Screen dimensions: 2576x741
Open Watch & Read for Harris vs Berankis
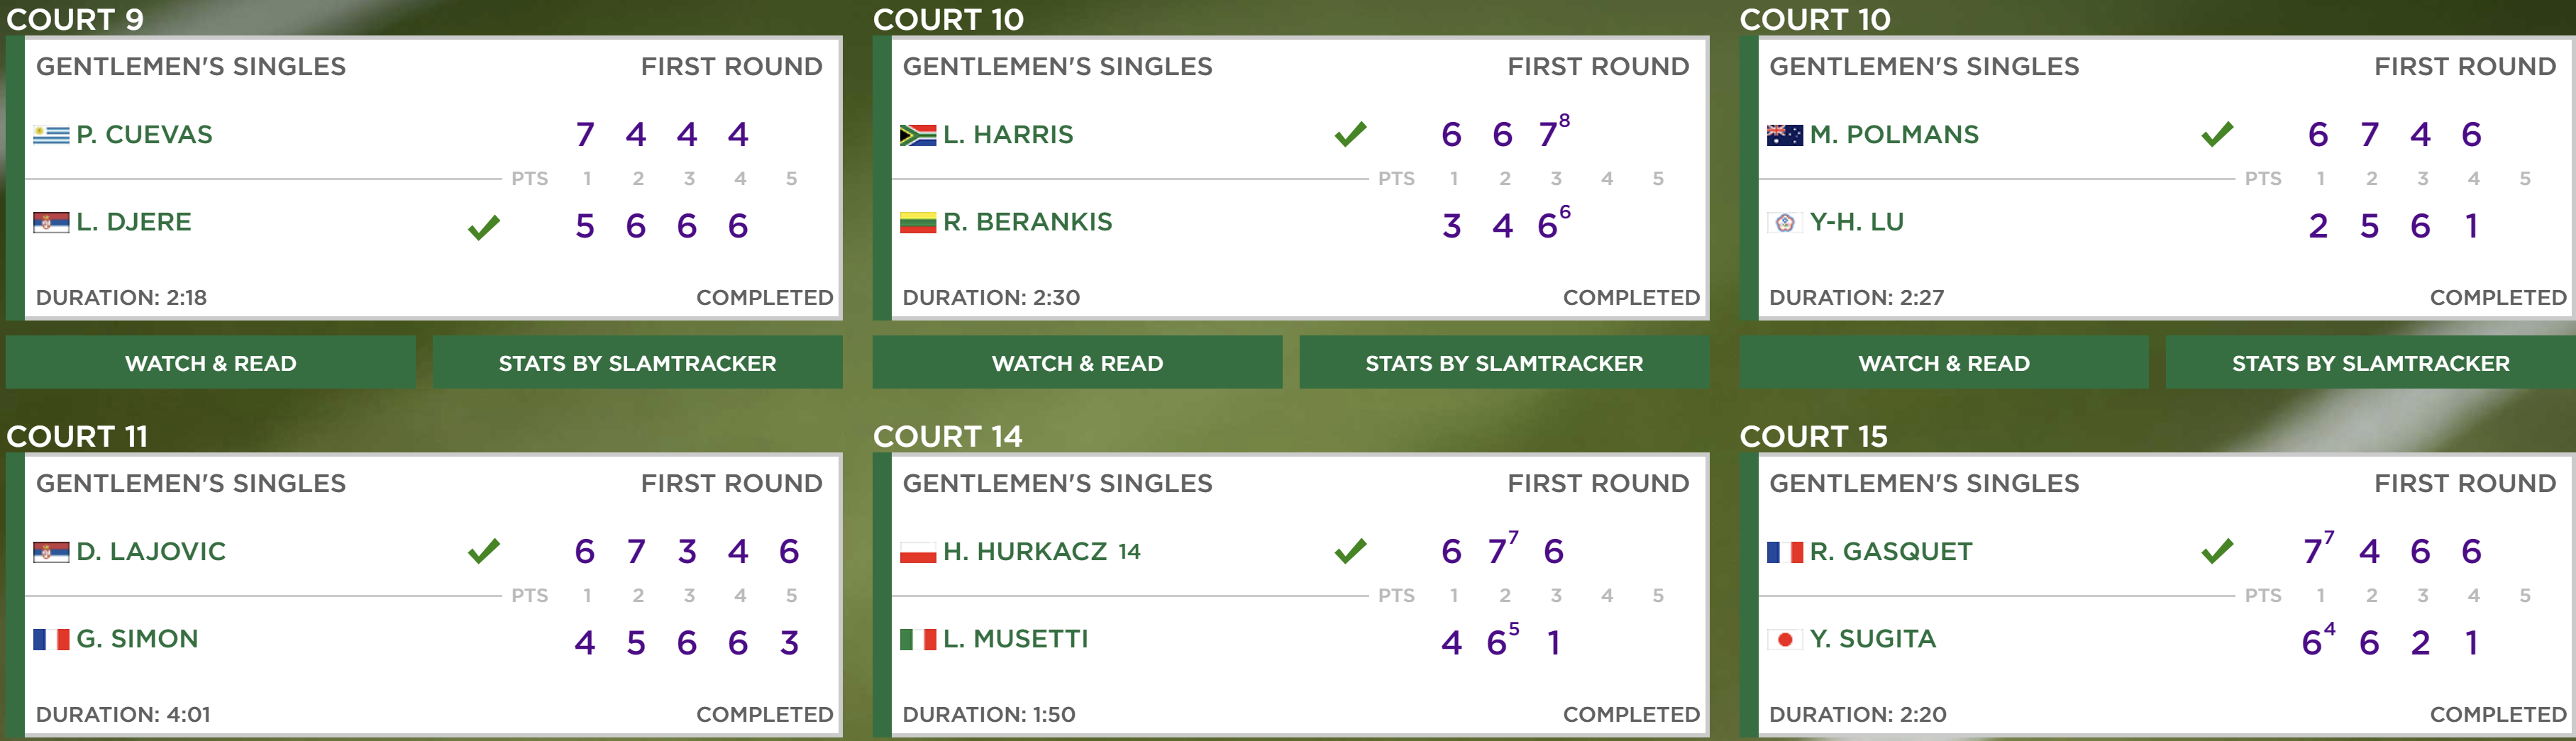1077,363
